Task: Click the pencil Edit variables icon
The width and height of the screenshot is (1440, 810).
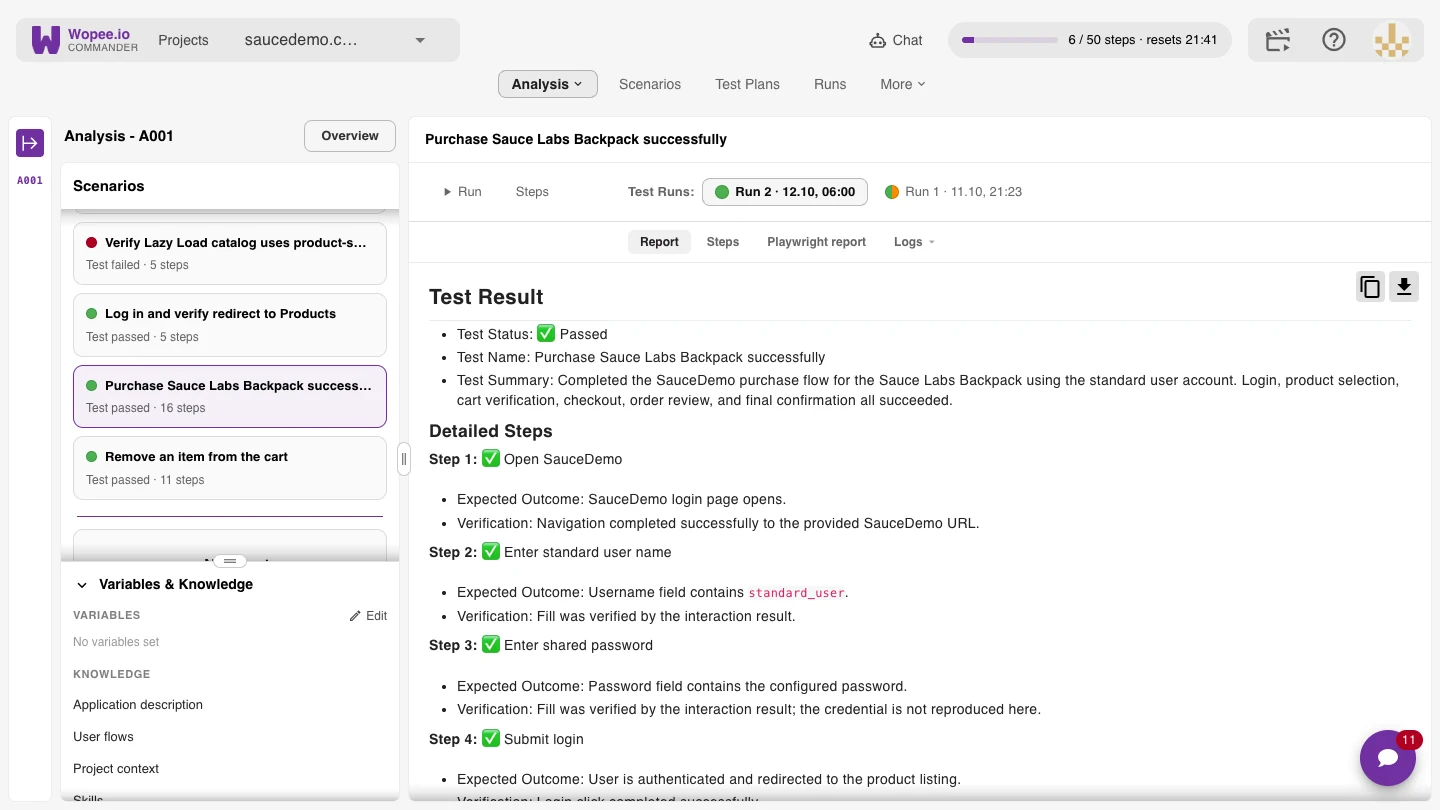Action: 368,616
